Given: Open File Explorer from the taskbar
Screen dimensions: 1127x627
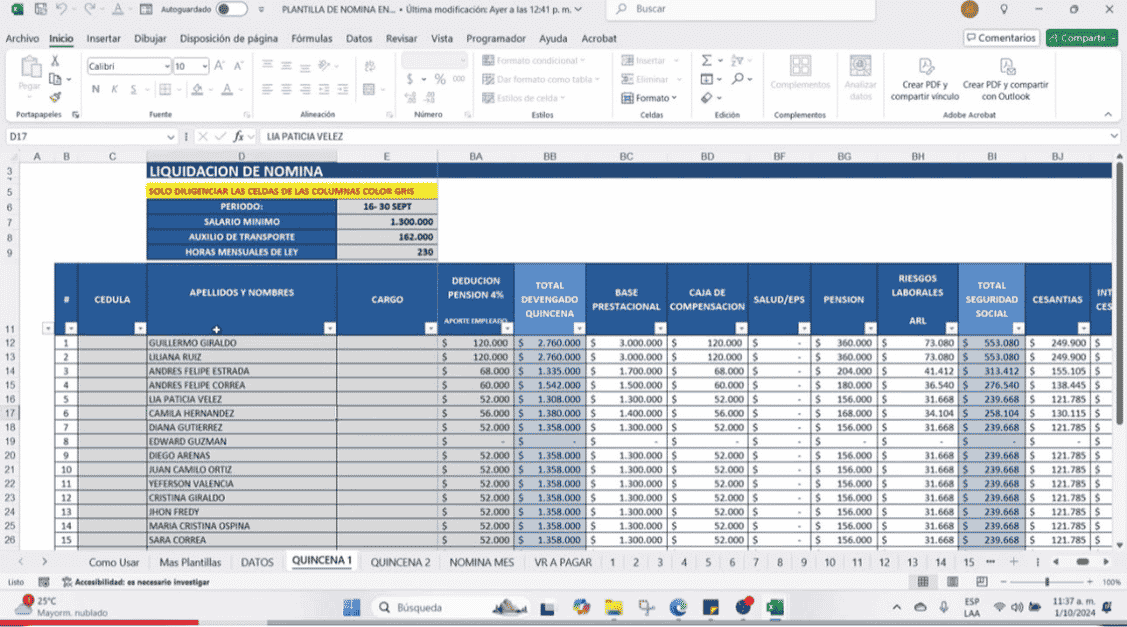Looking at the screenshot, I should click(613, 608).
